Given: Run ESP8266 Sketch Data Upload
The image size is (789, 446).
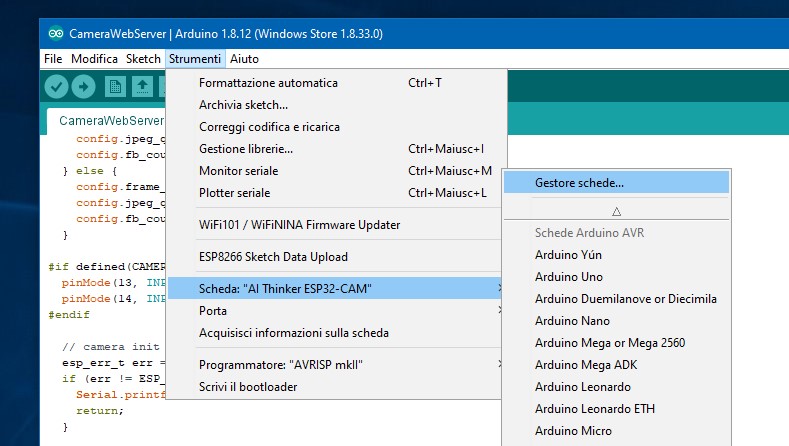Looking at the screenshot, I should click(334, 257).
